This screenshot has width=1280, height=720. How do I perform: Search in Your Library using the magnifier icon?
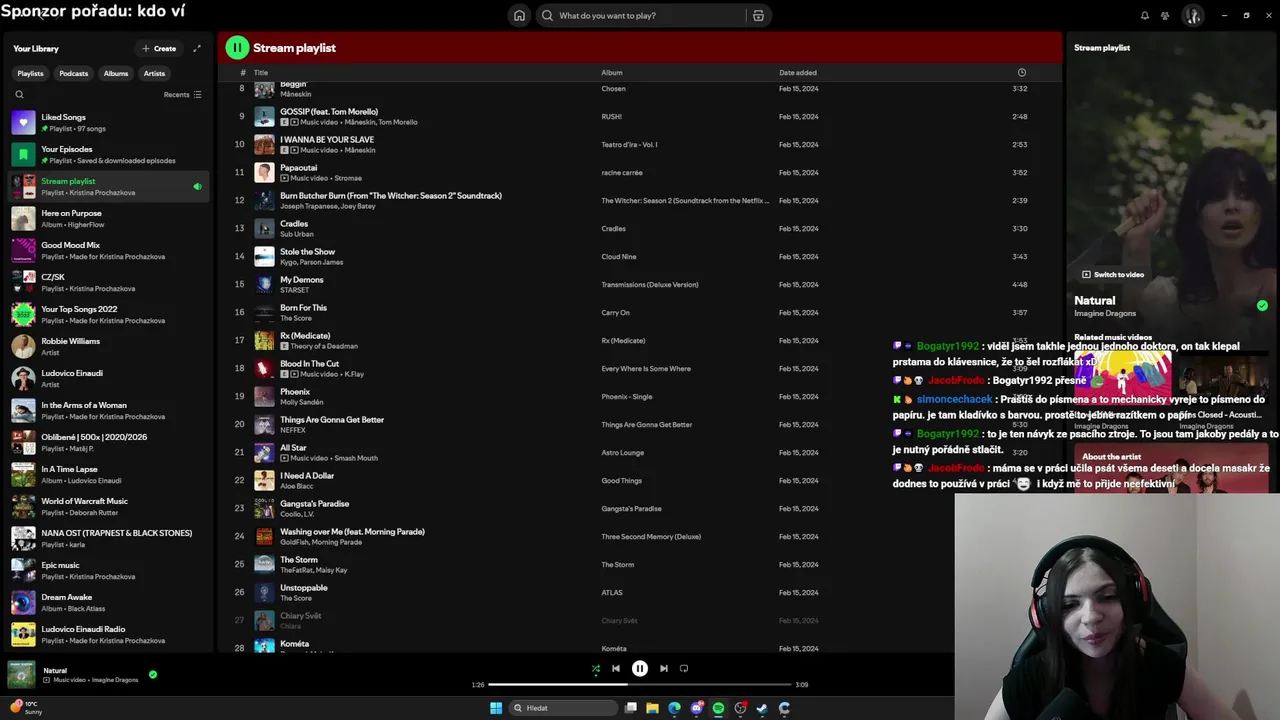click(x=19, y=94)
